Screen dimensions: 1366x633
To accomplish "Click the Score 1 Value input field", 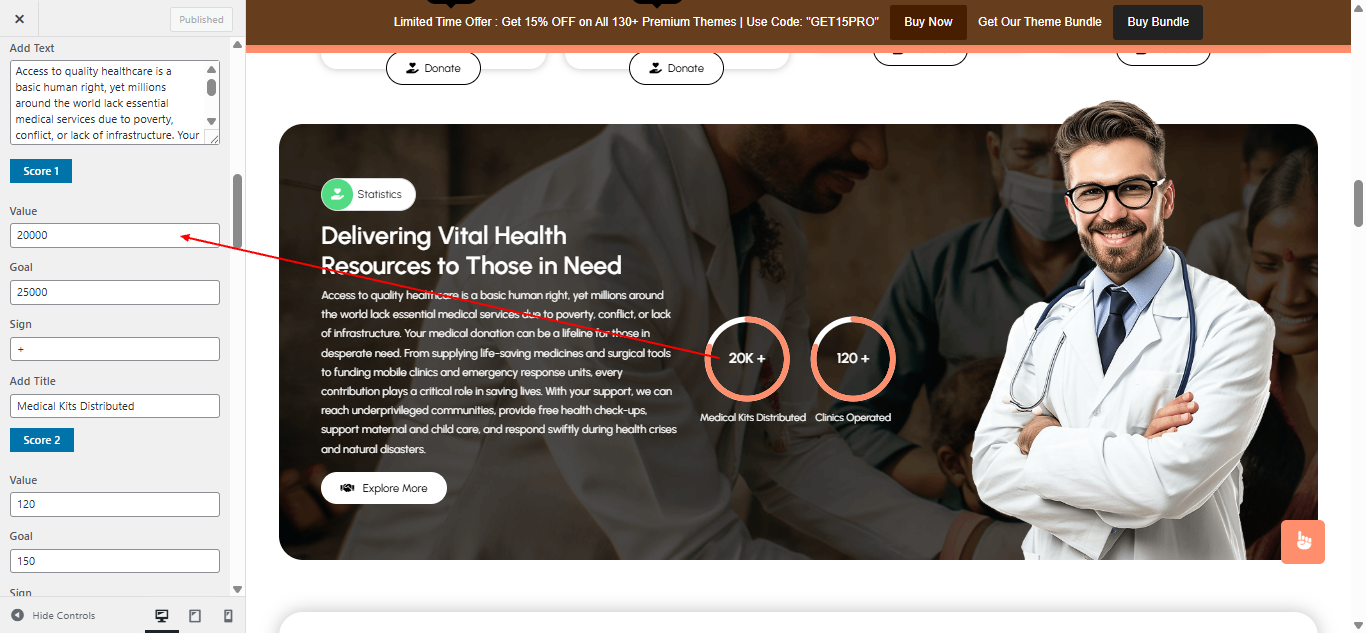I will pyautogui.click(x=115, y=235).
